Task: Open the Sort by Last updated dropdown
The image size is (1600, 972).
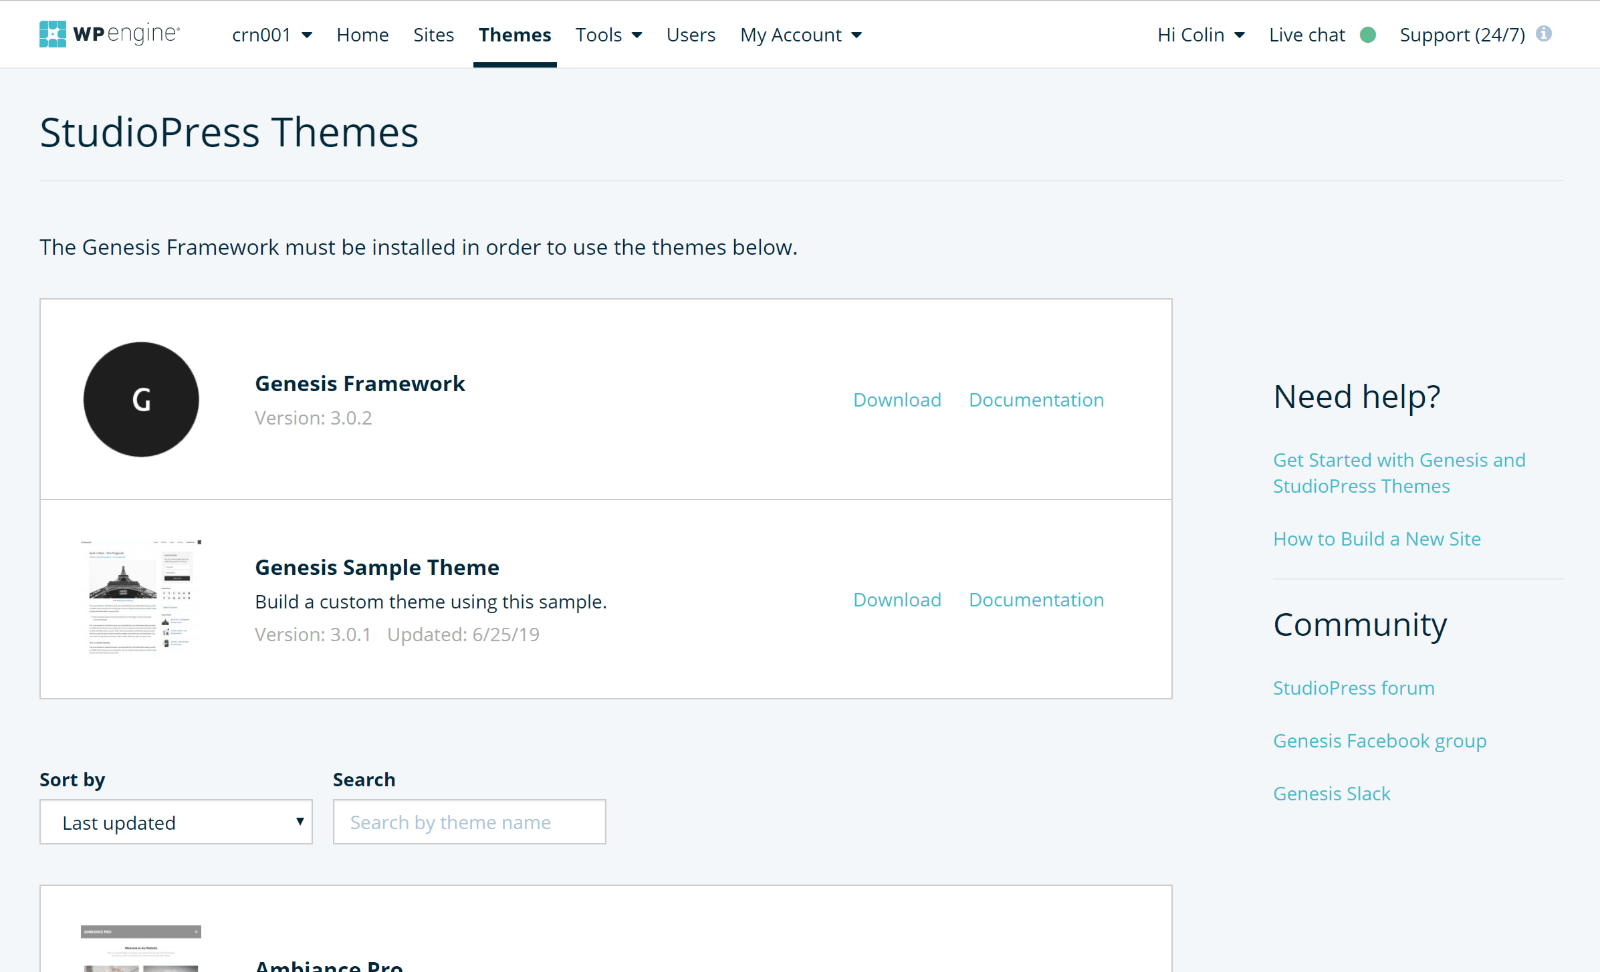Action: (x=176, y=822)
